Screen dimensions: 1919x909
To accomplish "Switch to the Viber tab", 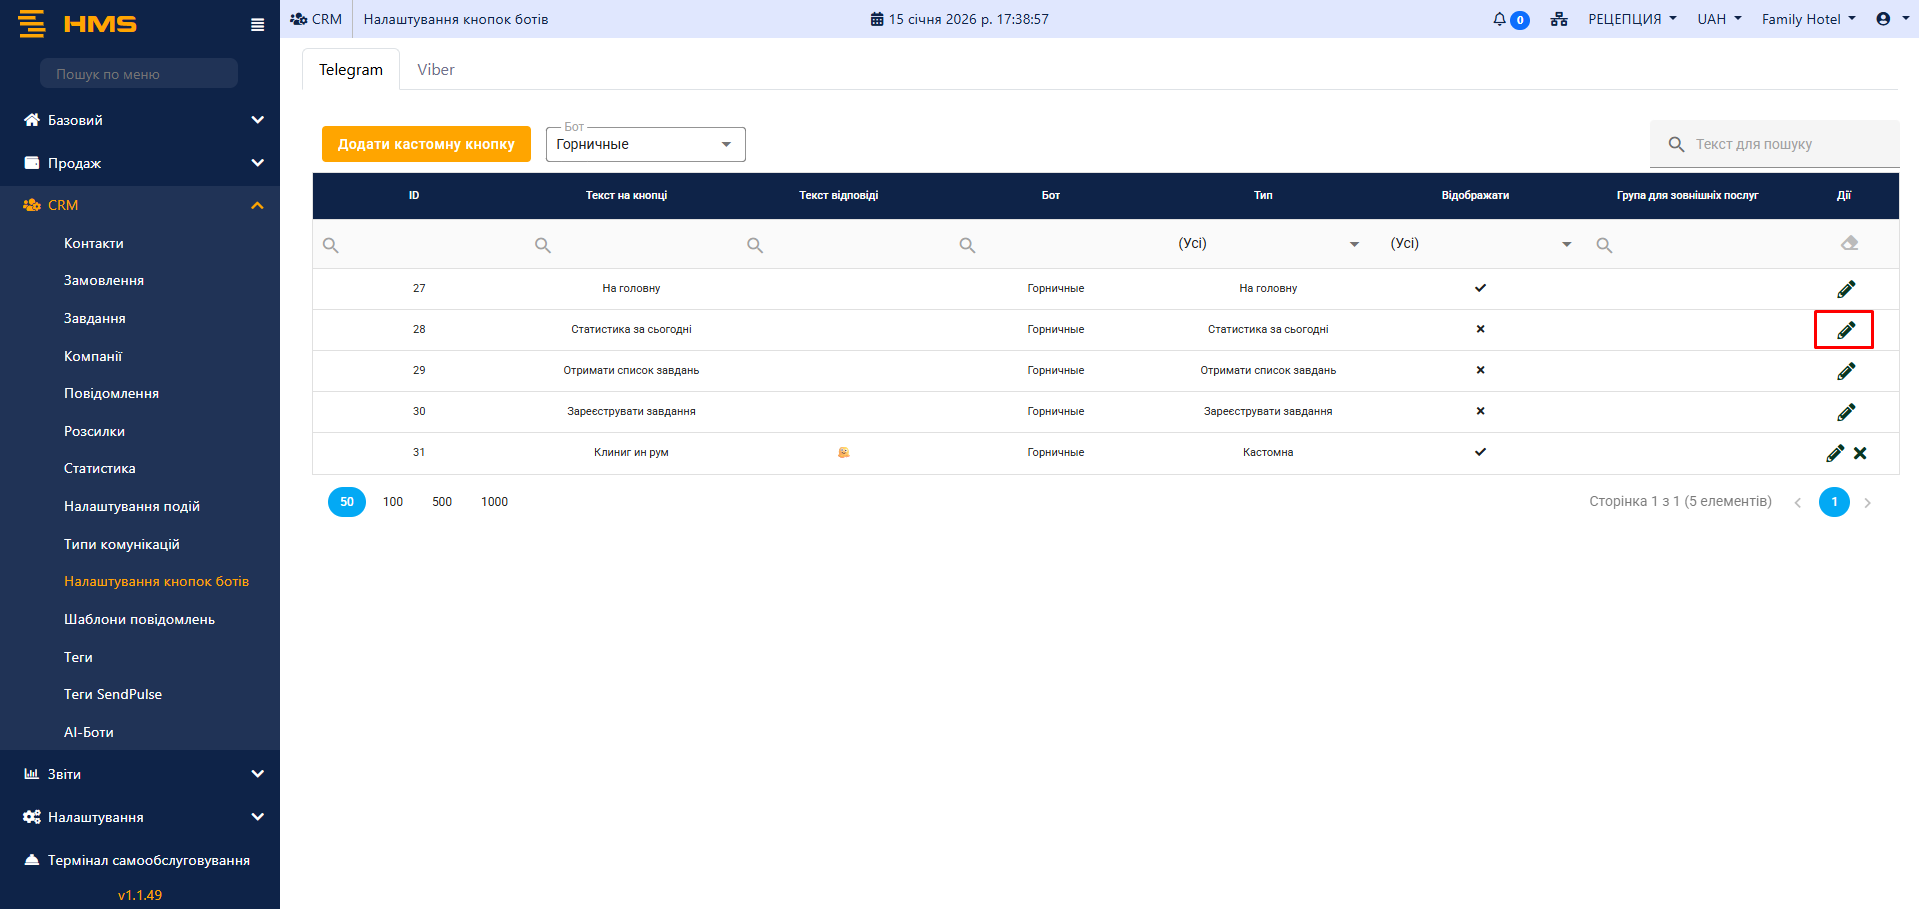I will pos(435,70).
